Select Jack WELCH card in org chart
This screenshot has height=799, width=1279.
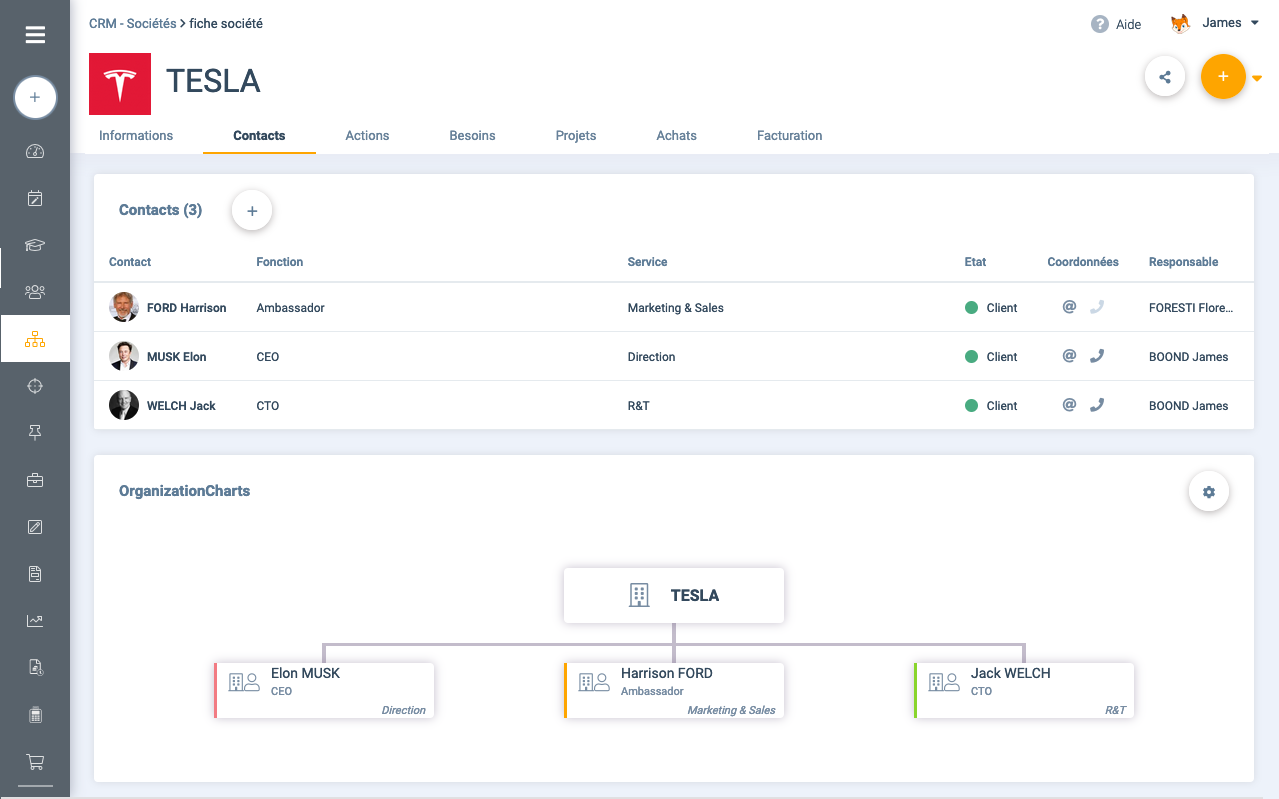click(x=1024, y=690)
